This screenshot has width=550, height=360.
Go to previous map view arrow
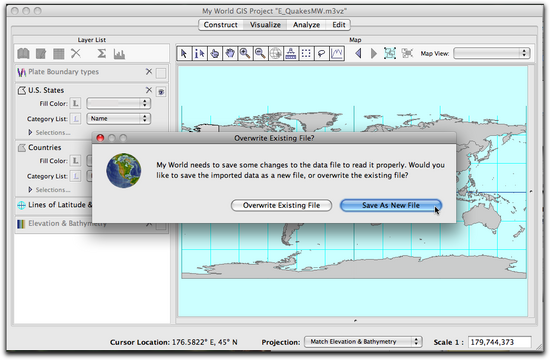point(358,53)
